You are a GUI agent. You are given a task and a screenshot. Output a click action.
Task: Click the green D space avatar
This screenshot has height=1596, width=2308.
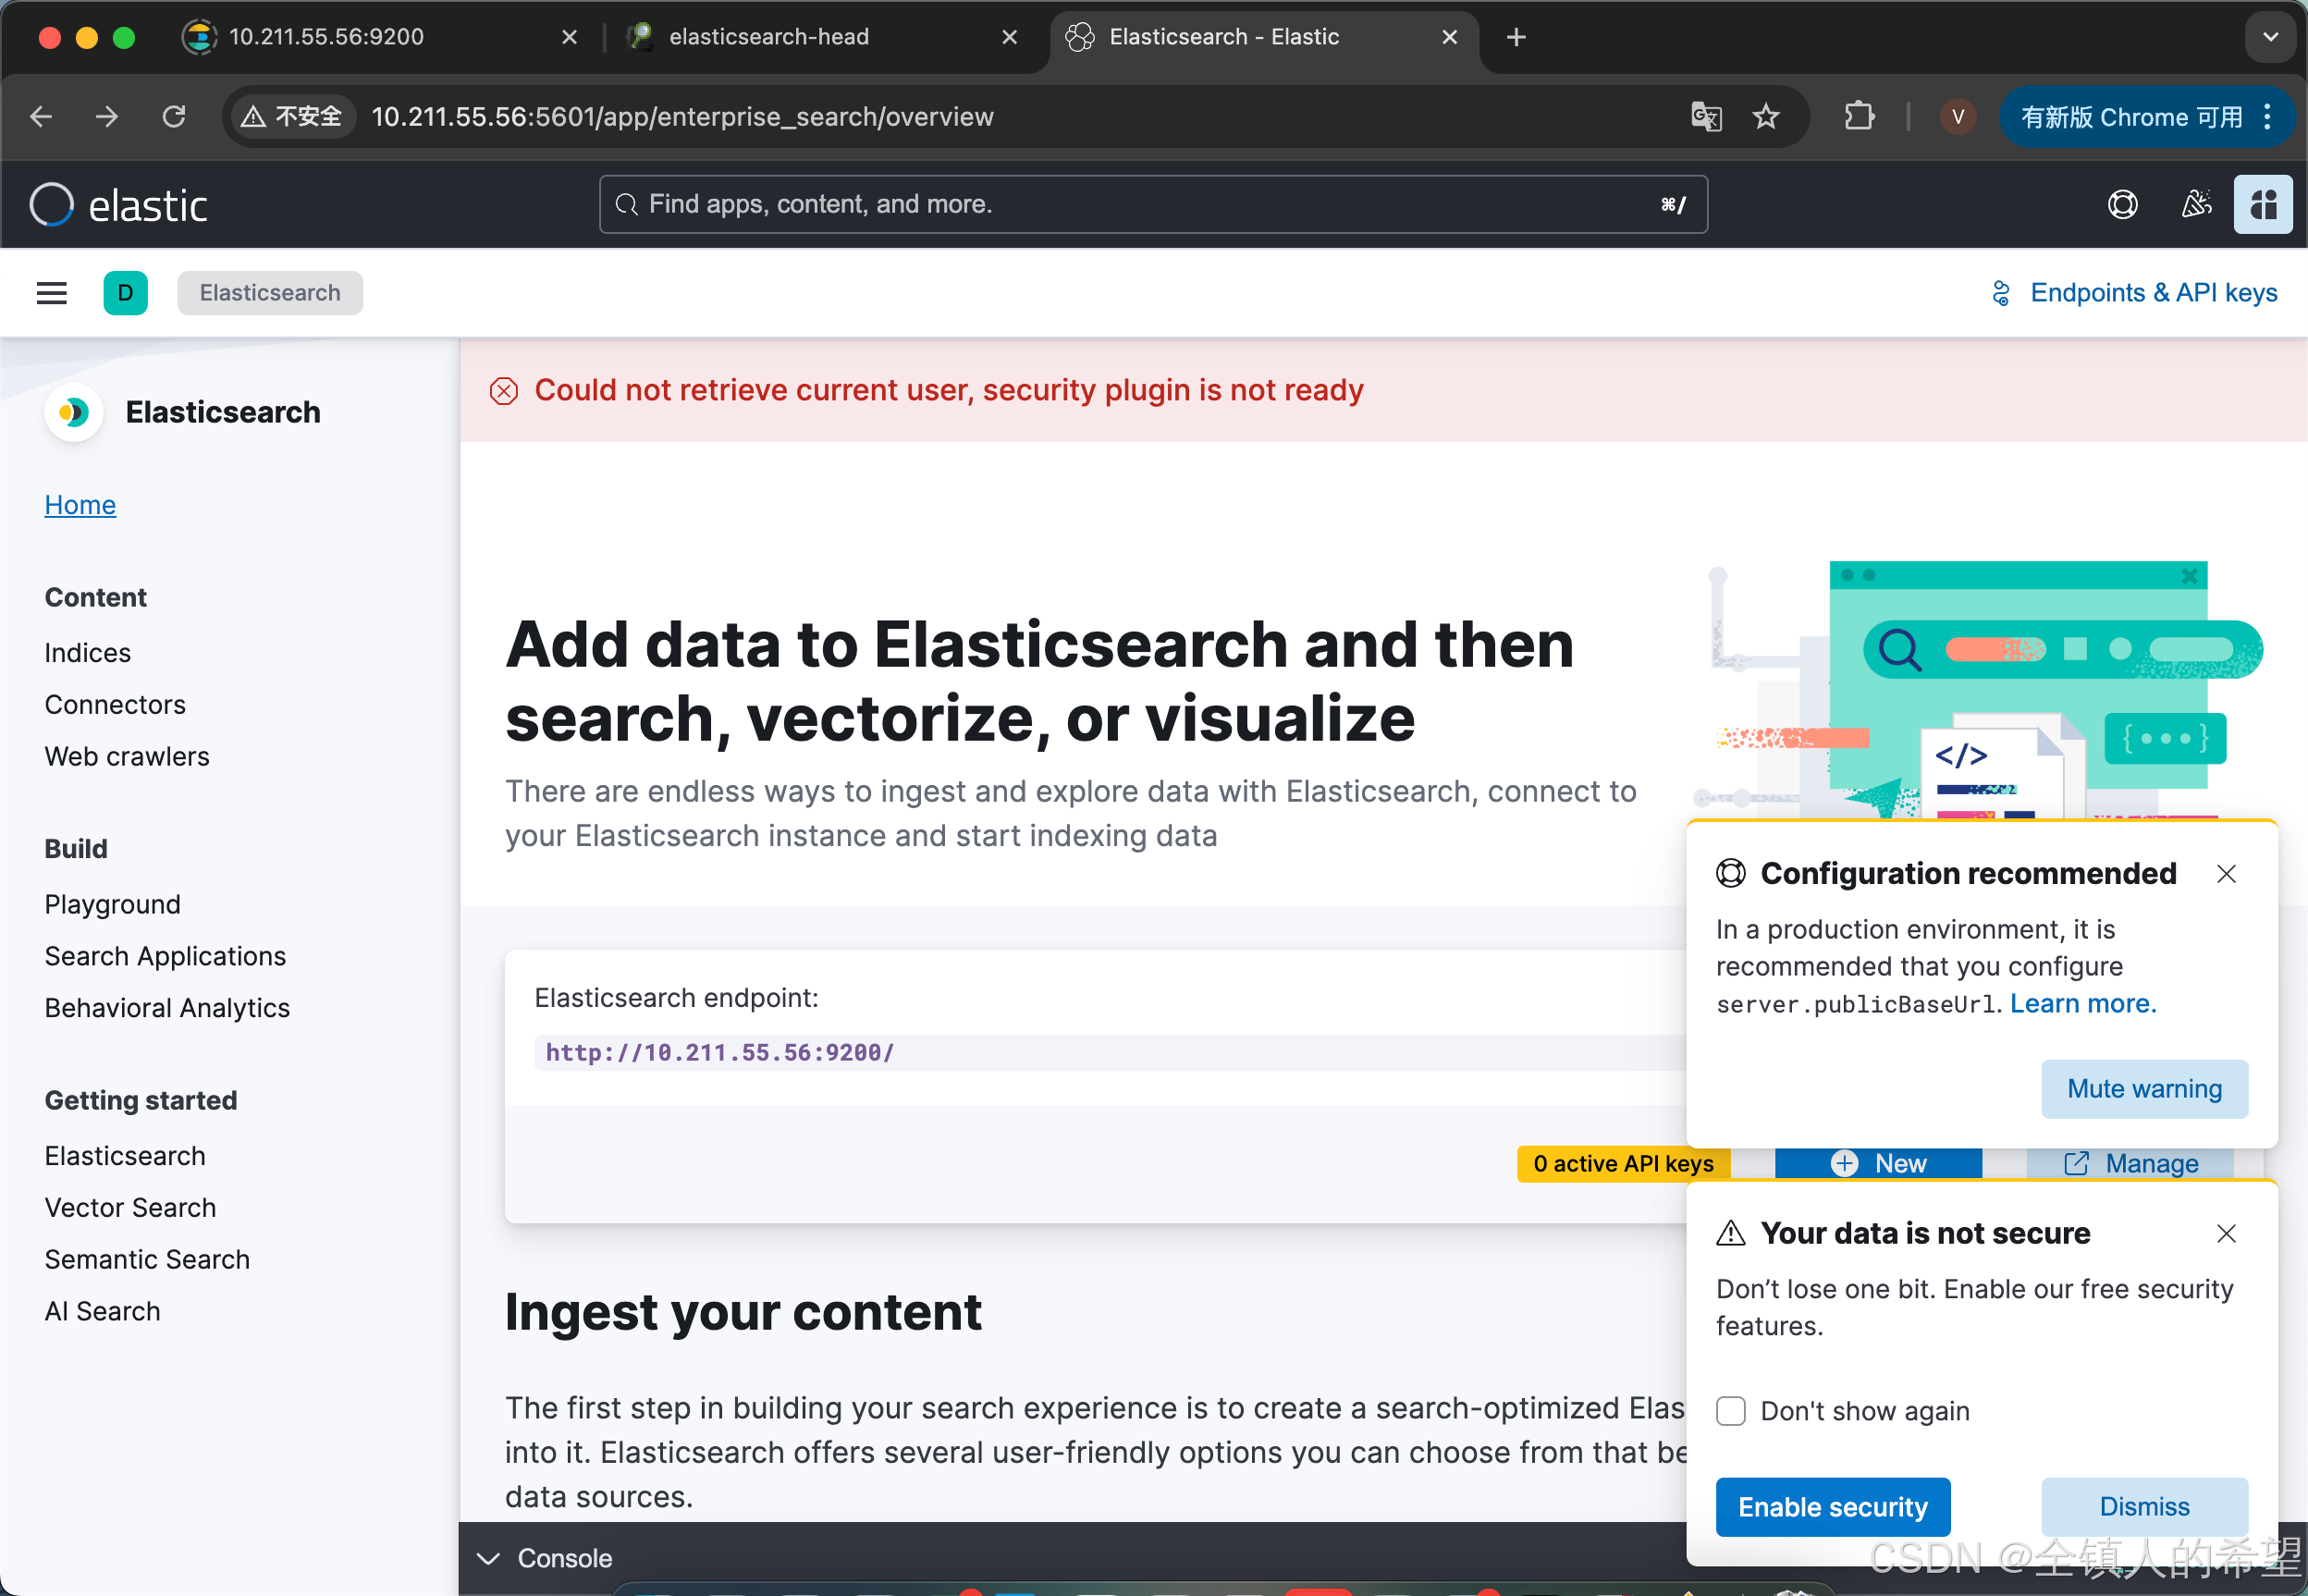(125, 293)
